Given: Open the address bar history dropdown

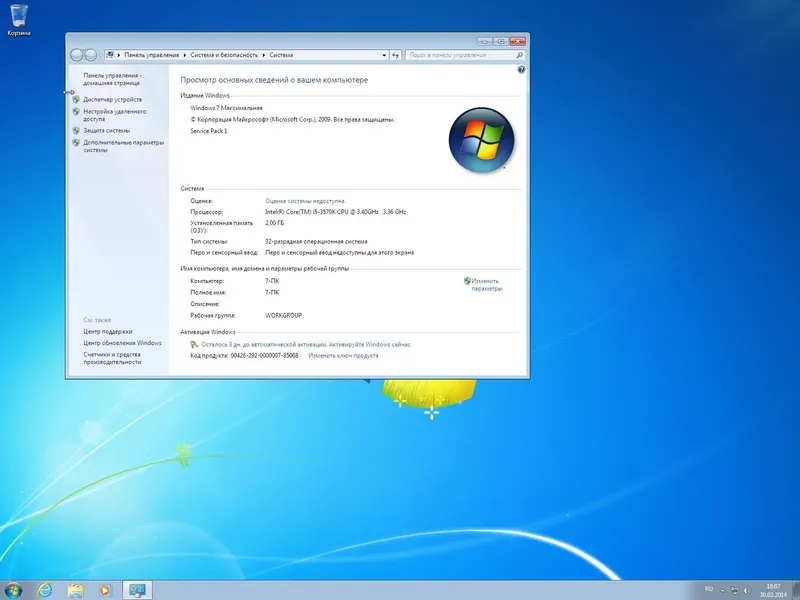Looking at the screenshot, I should click(x=383, y=55).
